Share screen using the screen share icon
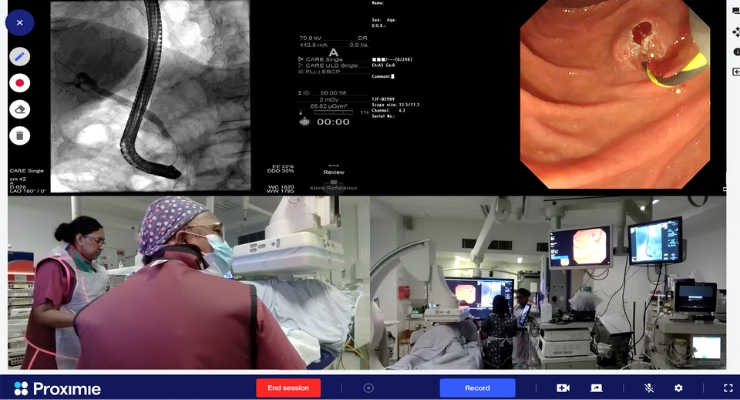 (596, 388)
